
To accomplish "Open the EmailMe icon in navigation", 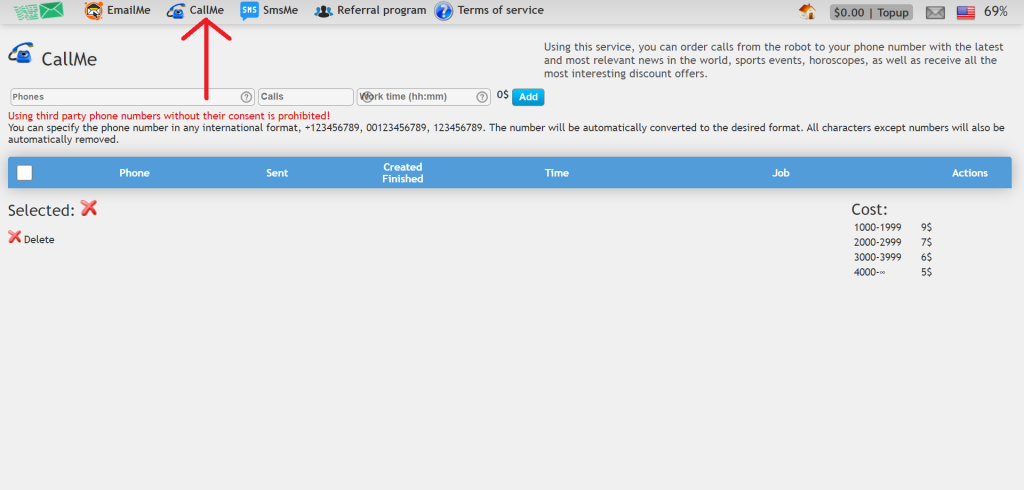I will point(94,10).
